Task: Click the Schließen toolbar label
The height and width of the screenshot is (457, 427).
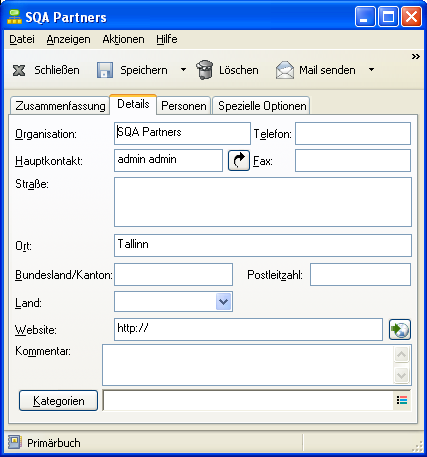Action: click(x=57, y=70)
